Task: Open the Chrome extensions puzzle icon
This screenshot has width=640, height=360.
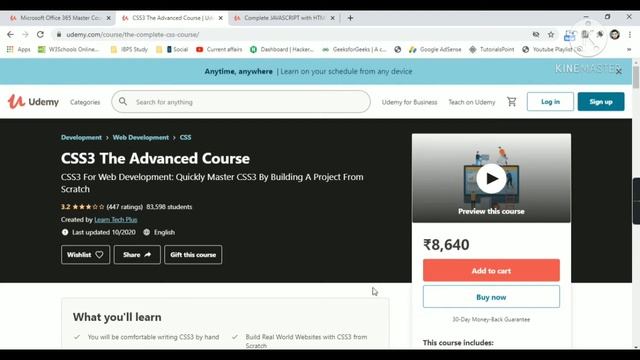Action: (x=600, y=35)
